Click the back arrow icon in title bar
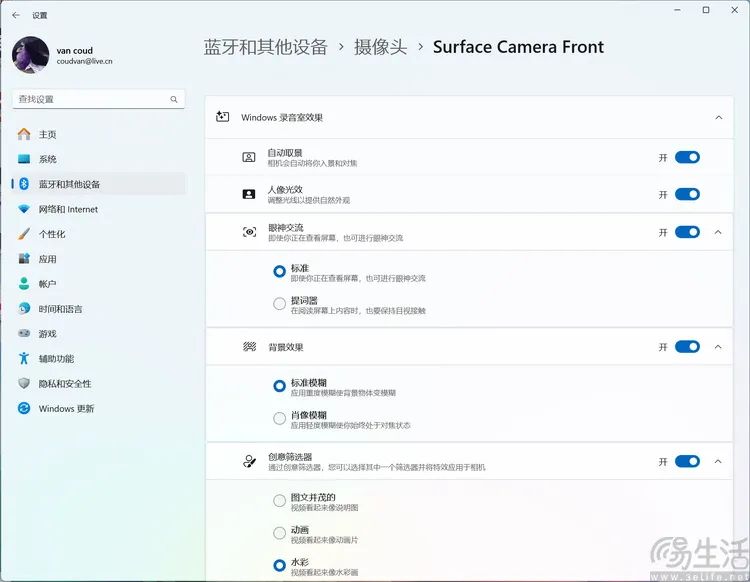This screenshot has height=582, width=750. coord(15,15)
